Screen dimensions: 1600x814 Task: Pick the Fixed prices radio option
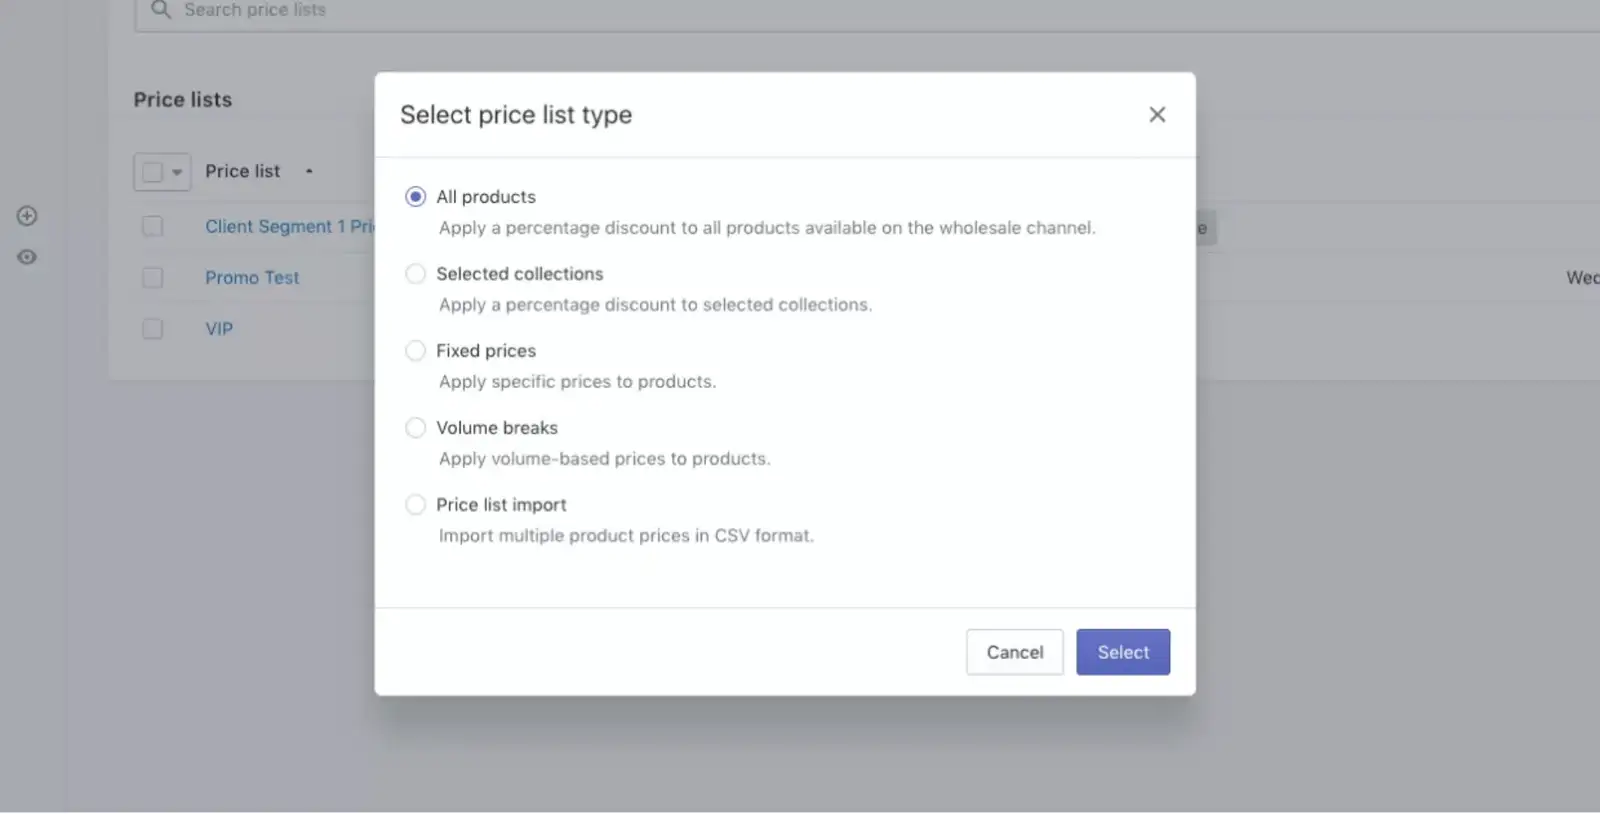tap(415, 351)
